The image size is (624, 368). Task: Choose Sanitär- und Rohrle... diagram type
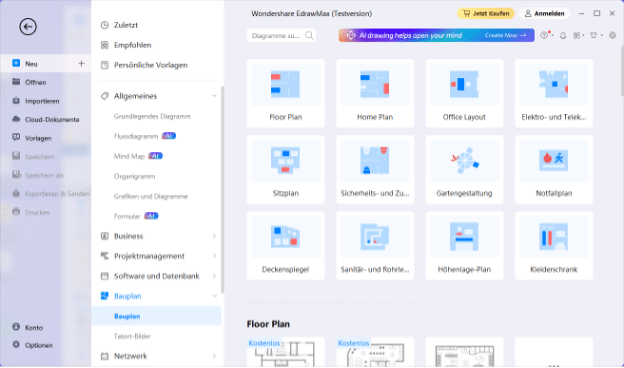375,245
